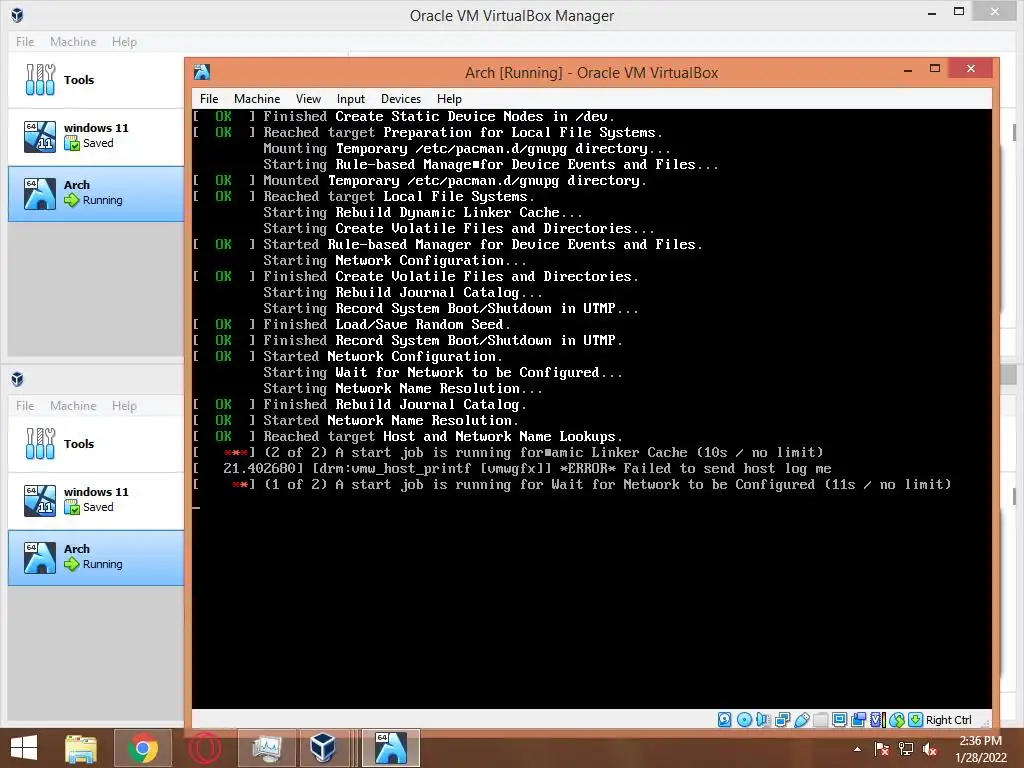Click Right Ctrl host key label
Screen dimensions: 1024x768
click(x=948, y=720)
